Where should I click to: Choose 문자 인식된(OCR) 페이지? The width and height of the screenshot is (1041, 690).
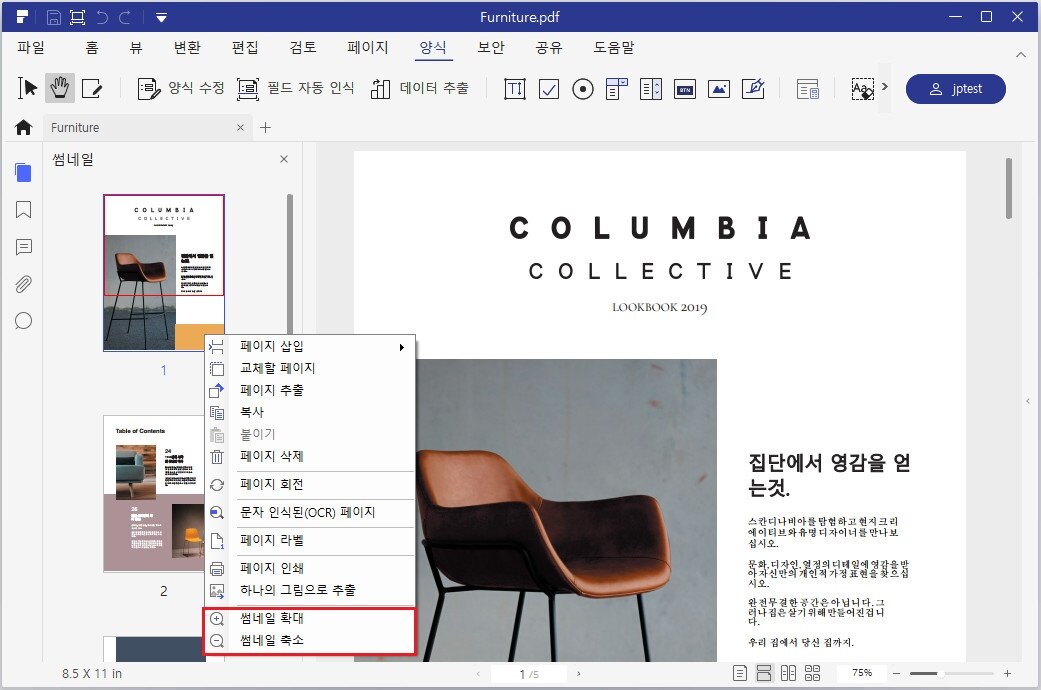pos(310,513)
